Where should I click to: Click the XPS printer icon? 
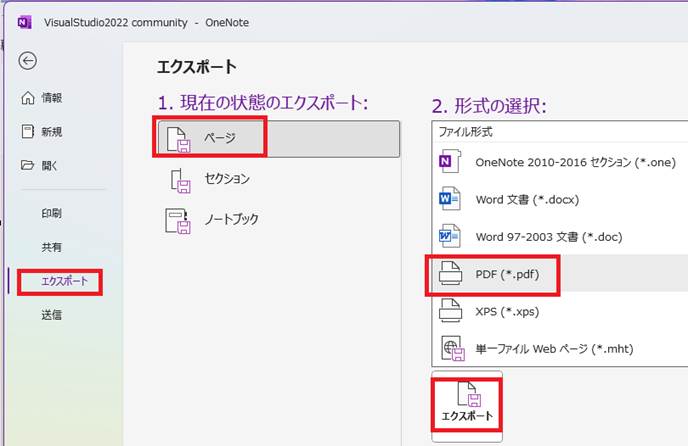pos(451,311)
